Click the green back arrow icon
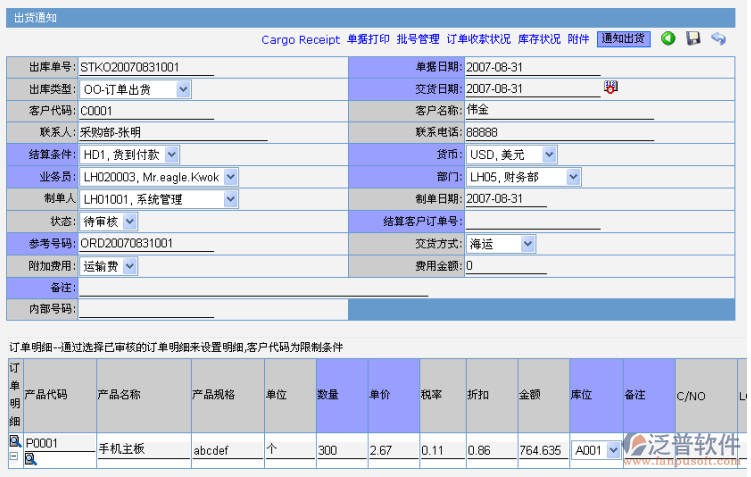 668,39
